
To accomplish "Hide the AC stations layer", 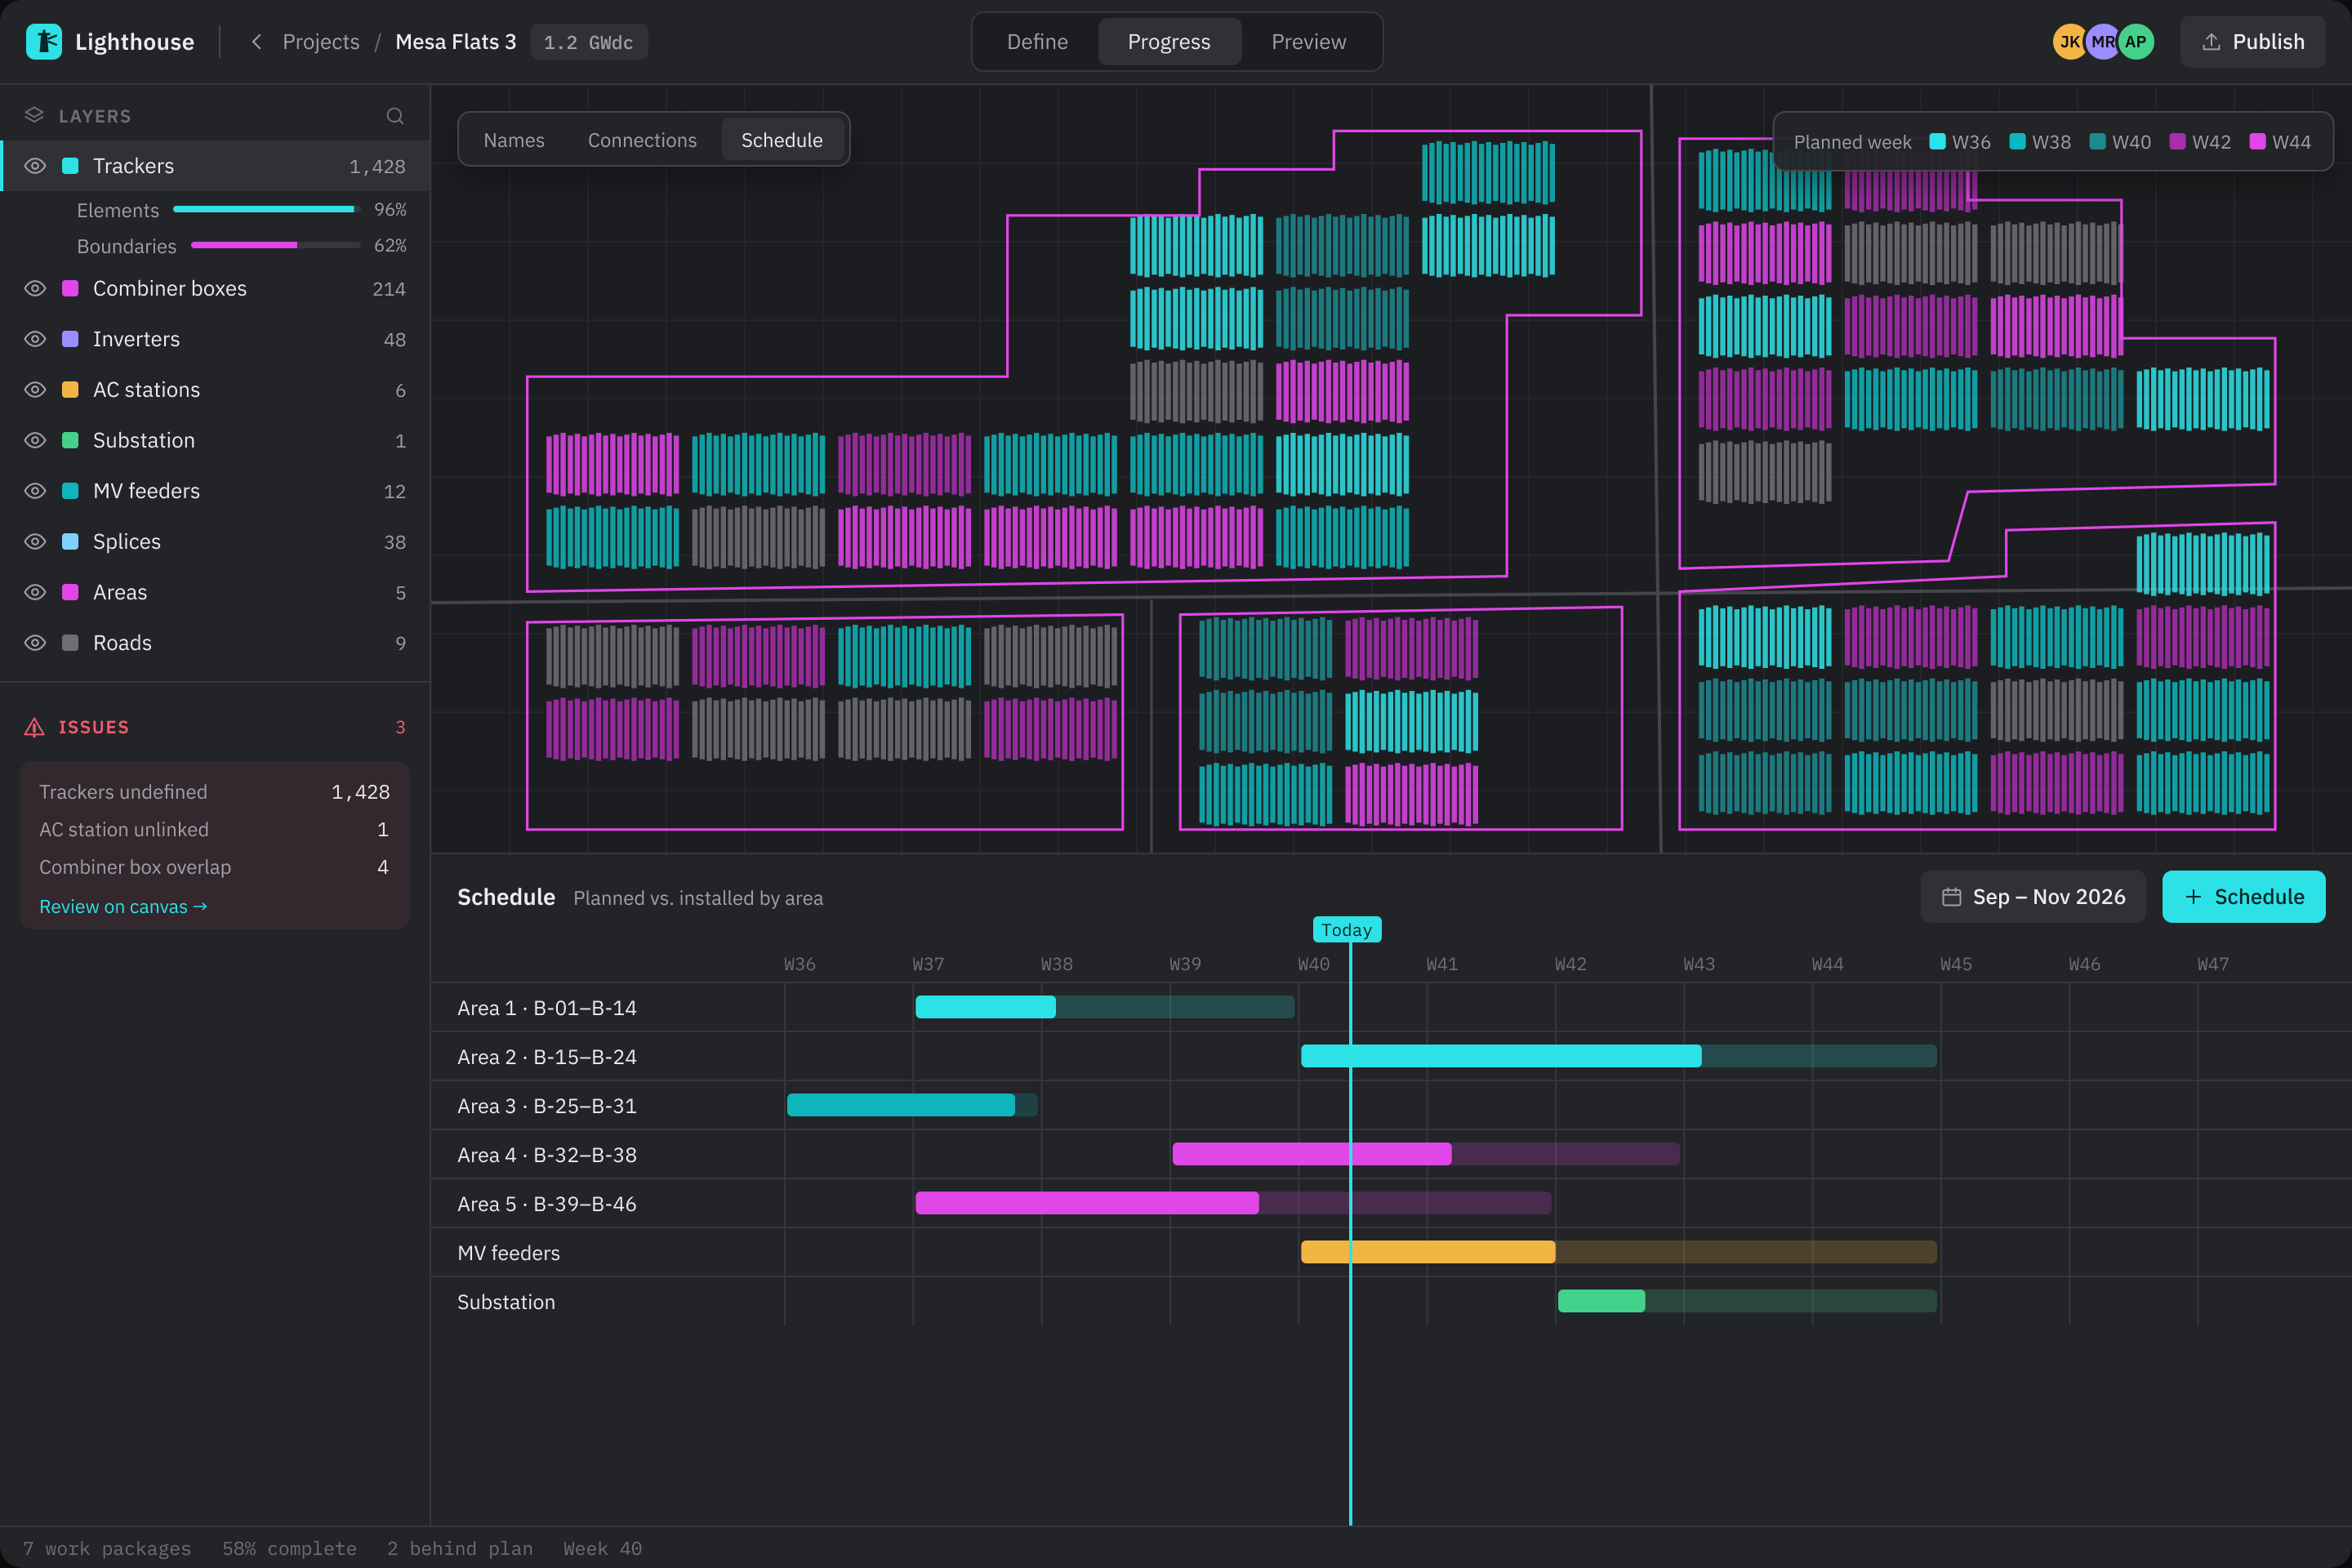I will click(x=35, y=390).
